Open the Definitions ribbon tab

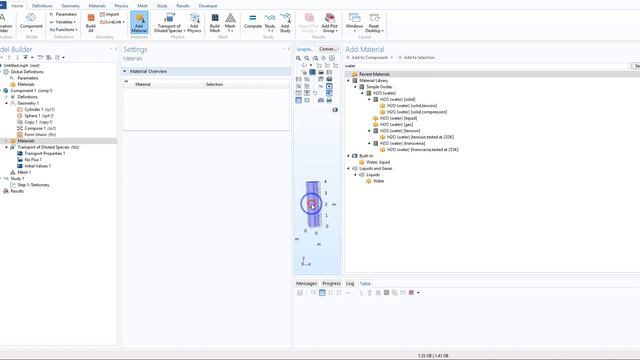click(42, 6)
